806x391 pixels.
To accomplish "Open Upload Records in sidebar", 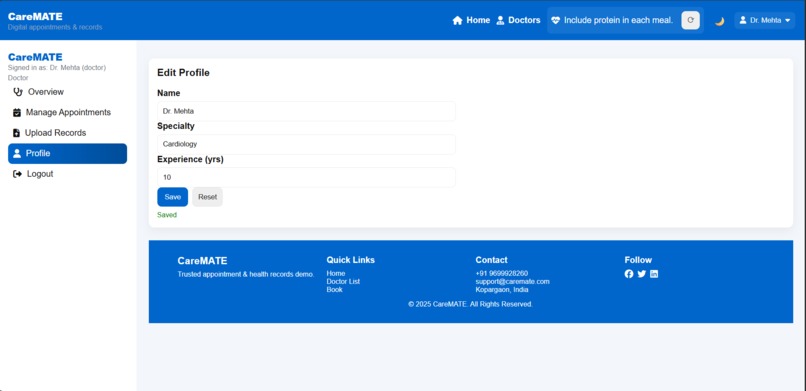I will tap(67, 133).
